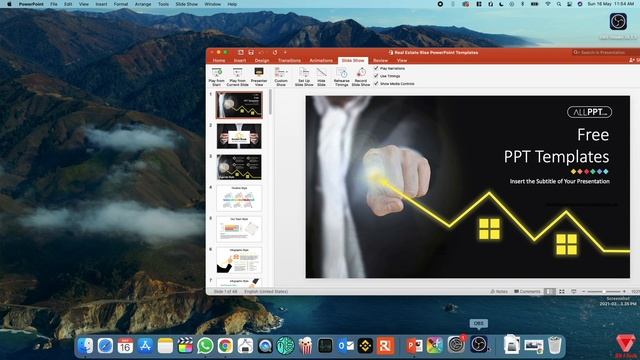Open the Edit menu
Screen dimensions: 640x360
coord(68,4)
